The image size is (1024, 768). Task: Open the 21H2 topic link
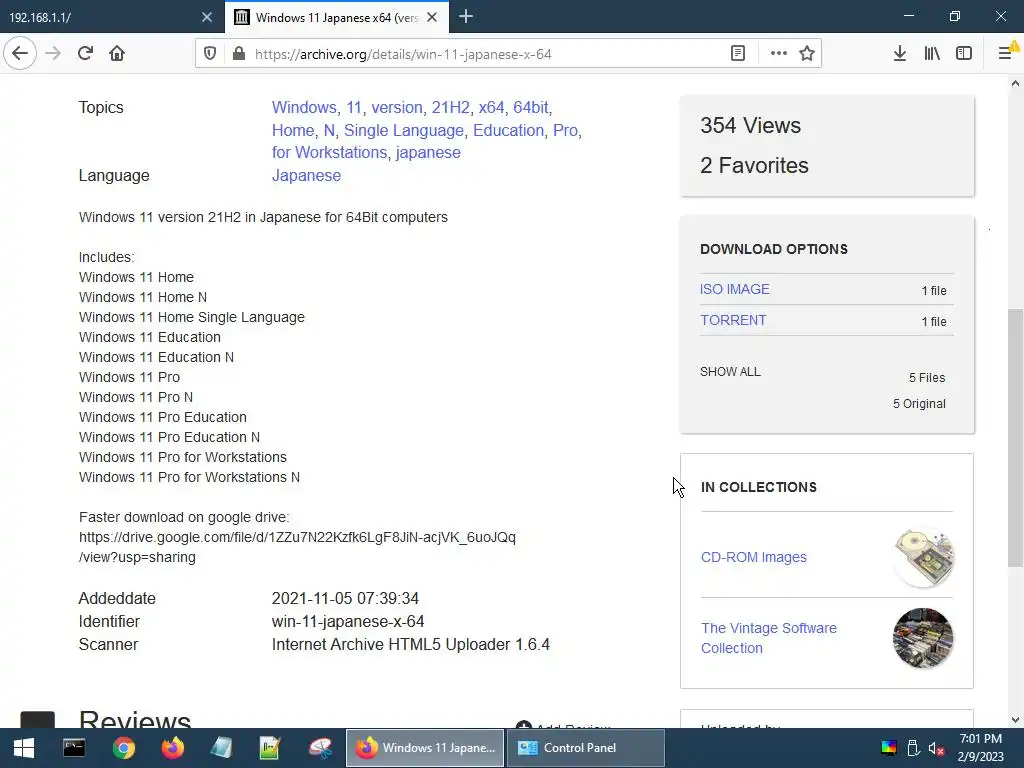[451, 107]
